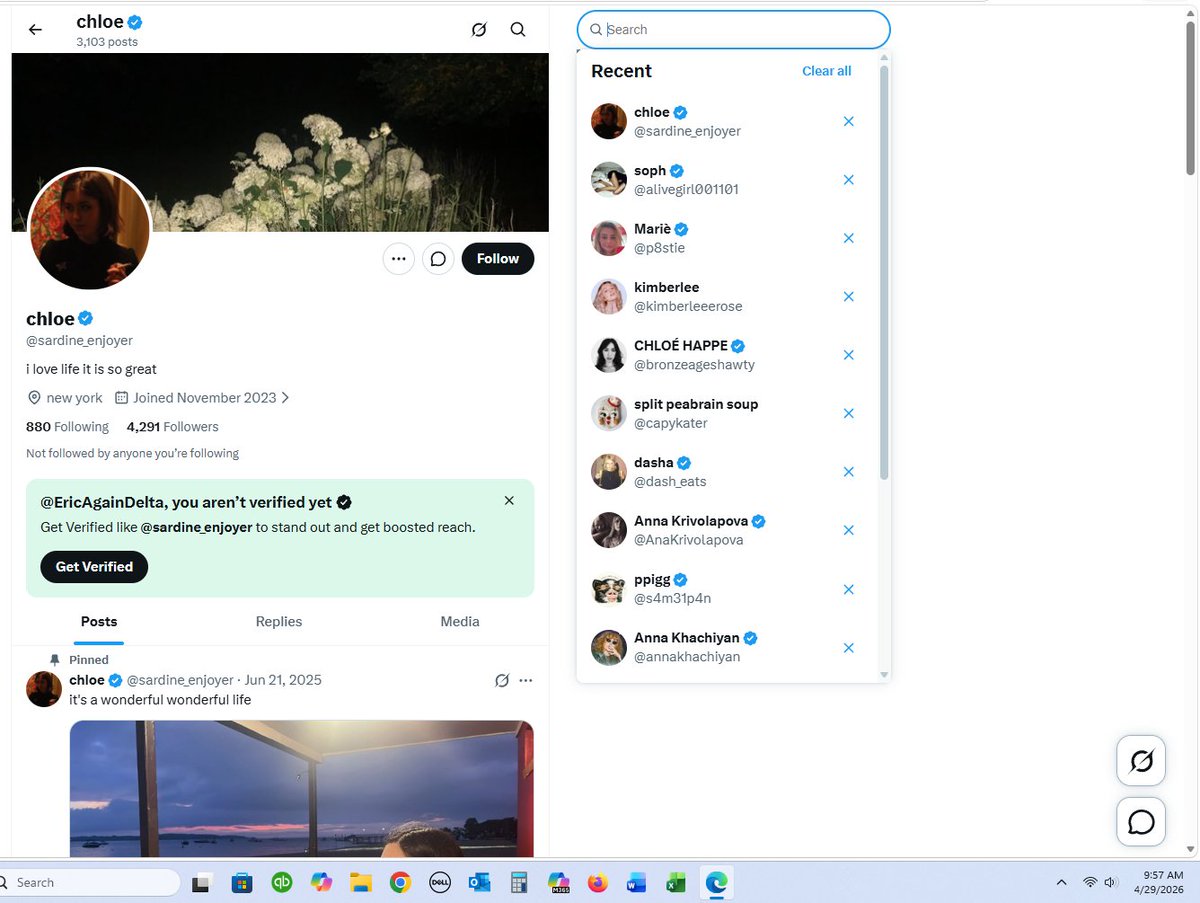Open the floating chat messages button

[x=1141, y=822]
